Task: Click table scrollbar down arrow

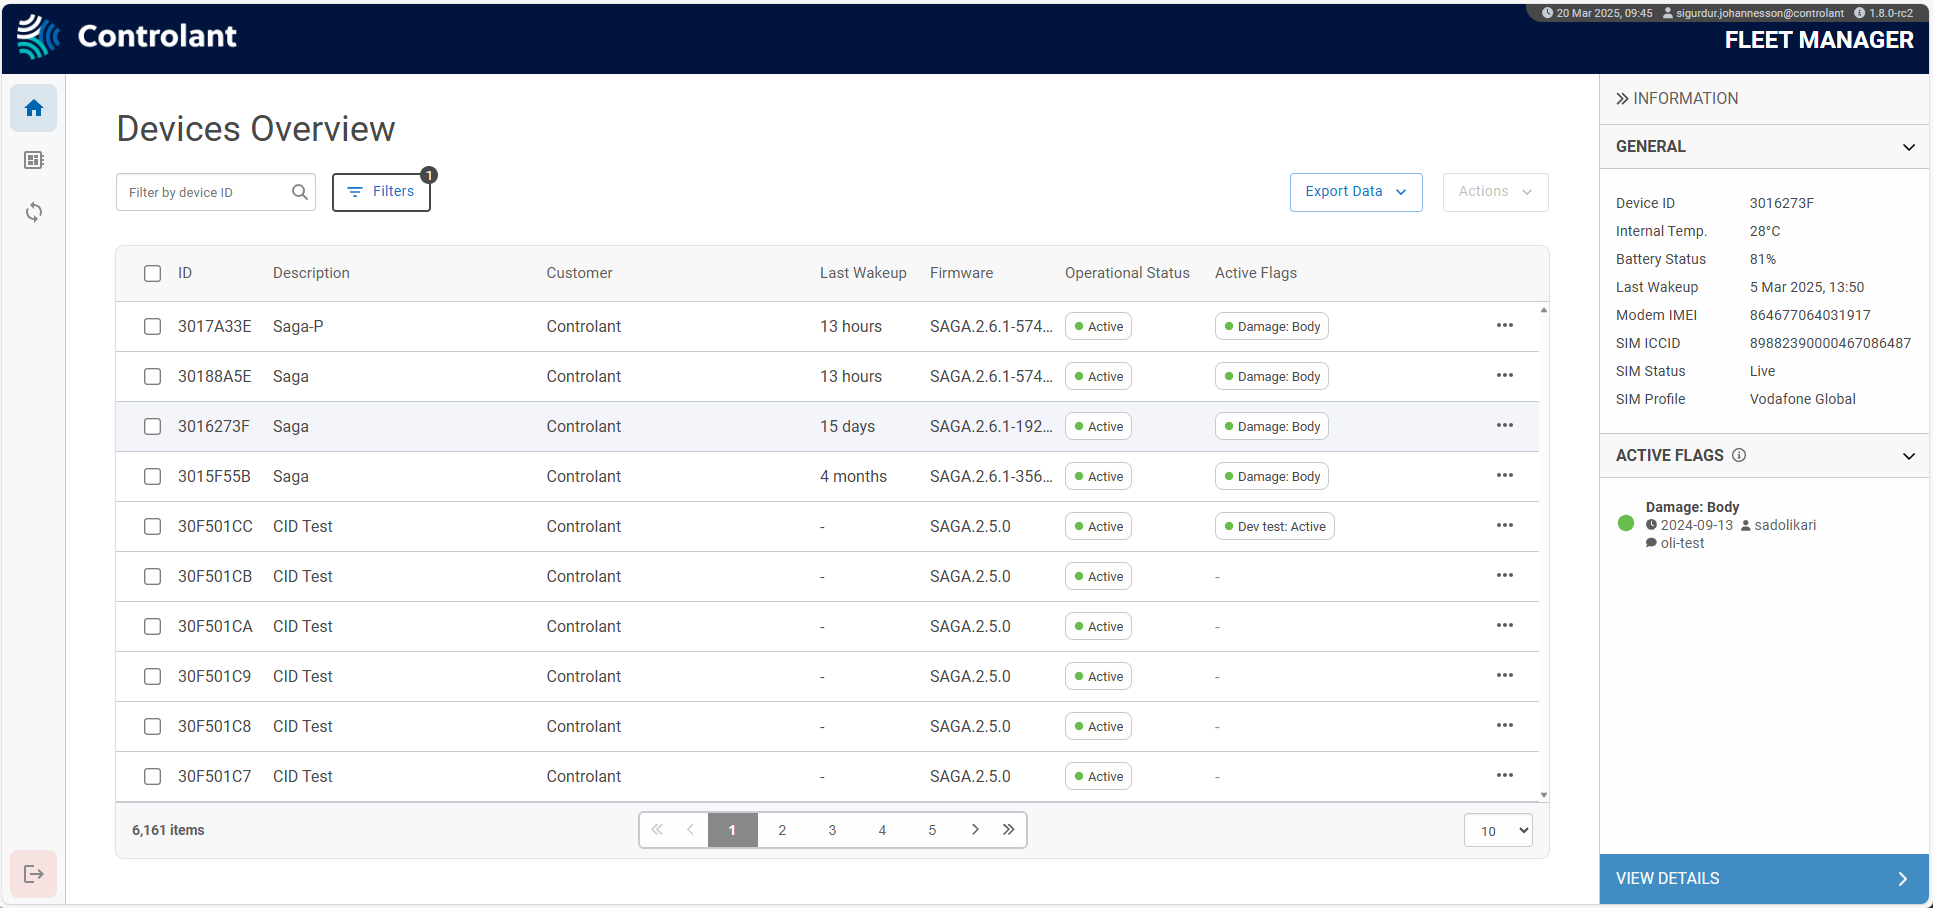Action: (1544, 795)
